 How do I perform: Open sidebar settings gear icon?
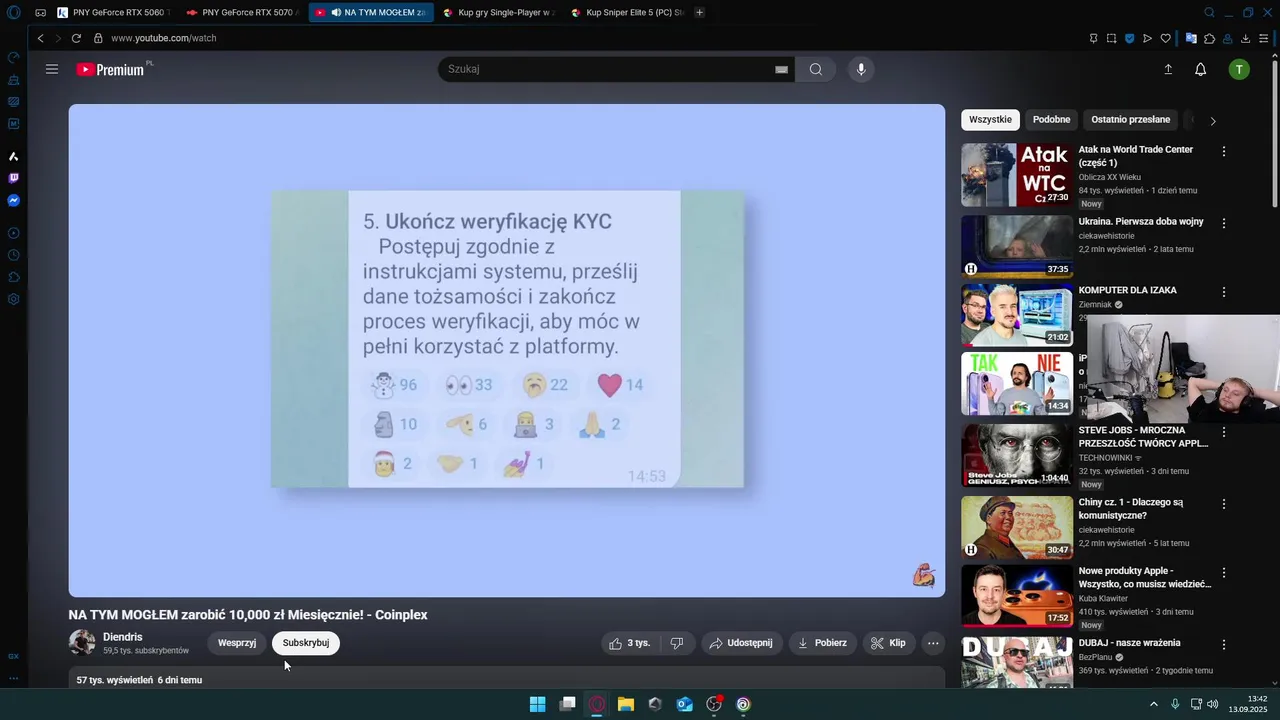point(13,299)
